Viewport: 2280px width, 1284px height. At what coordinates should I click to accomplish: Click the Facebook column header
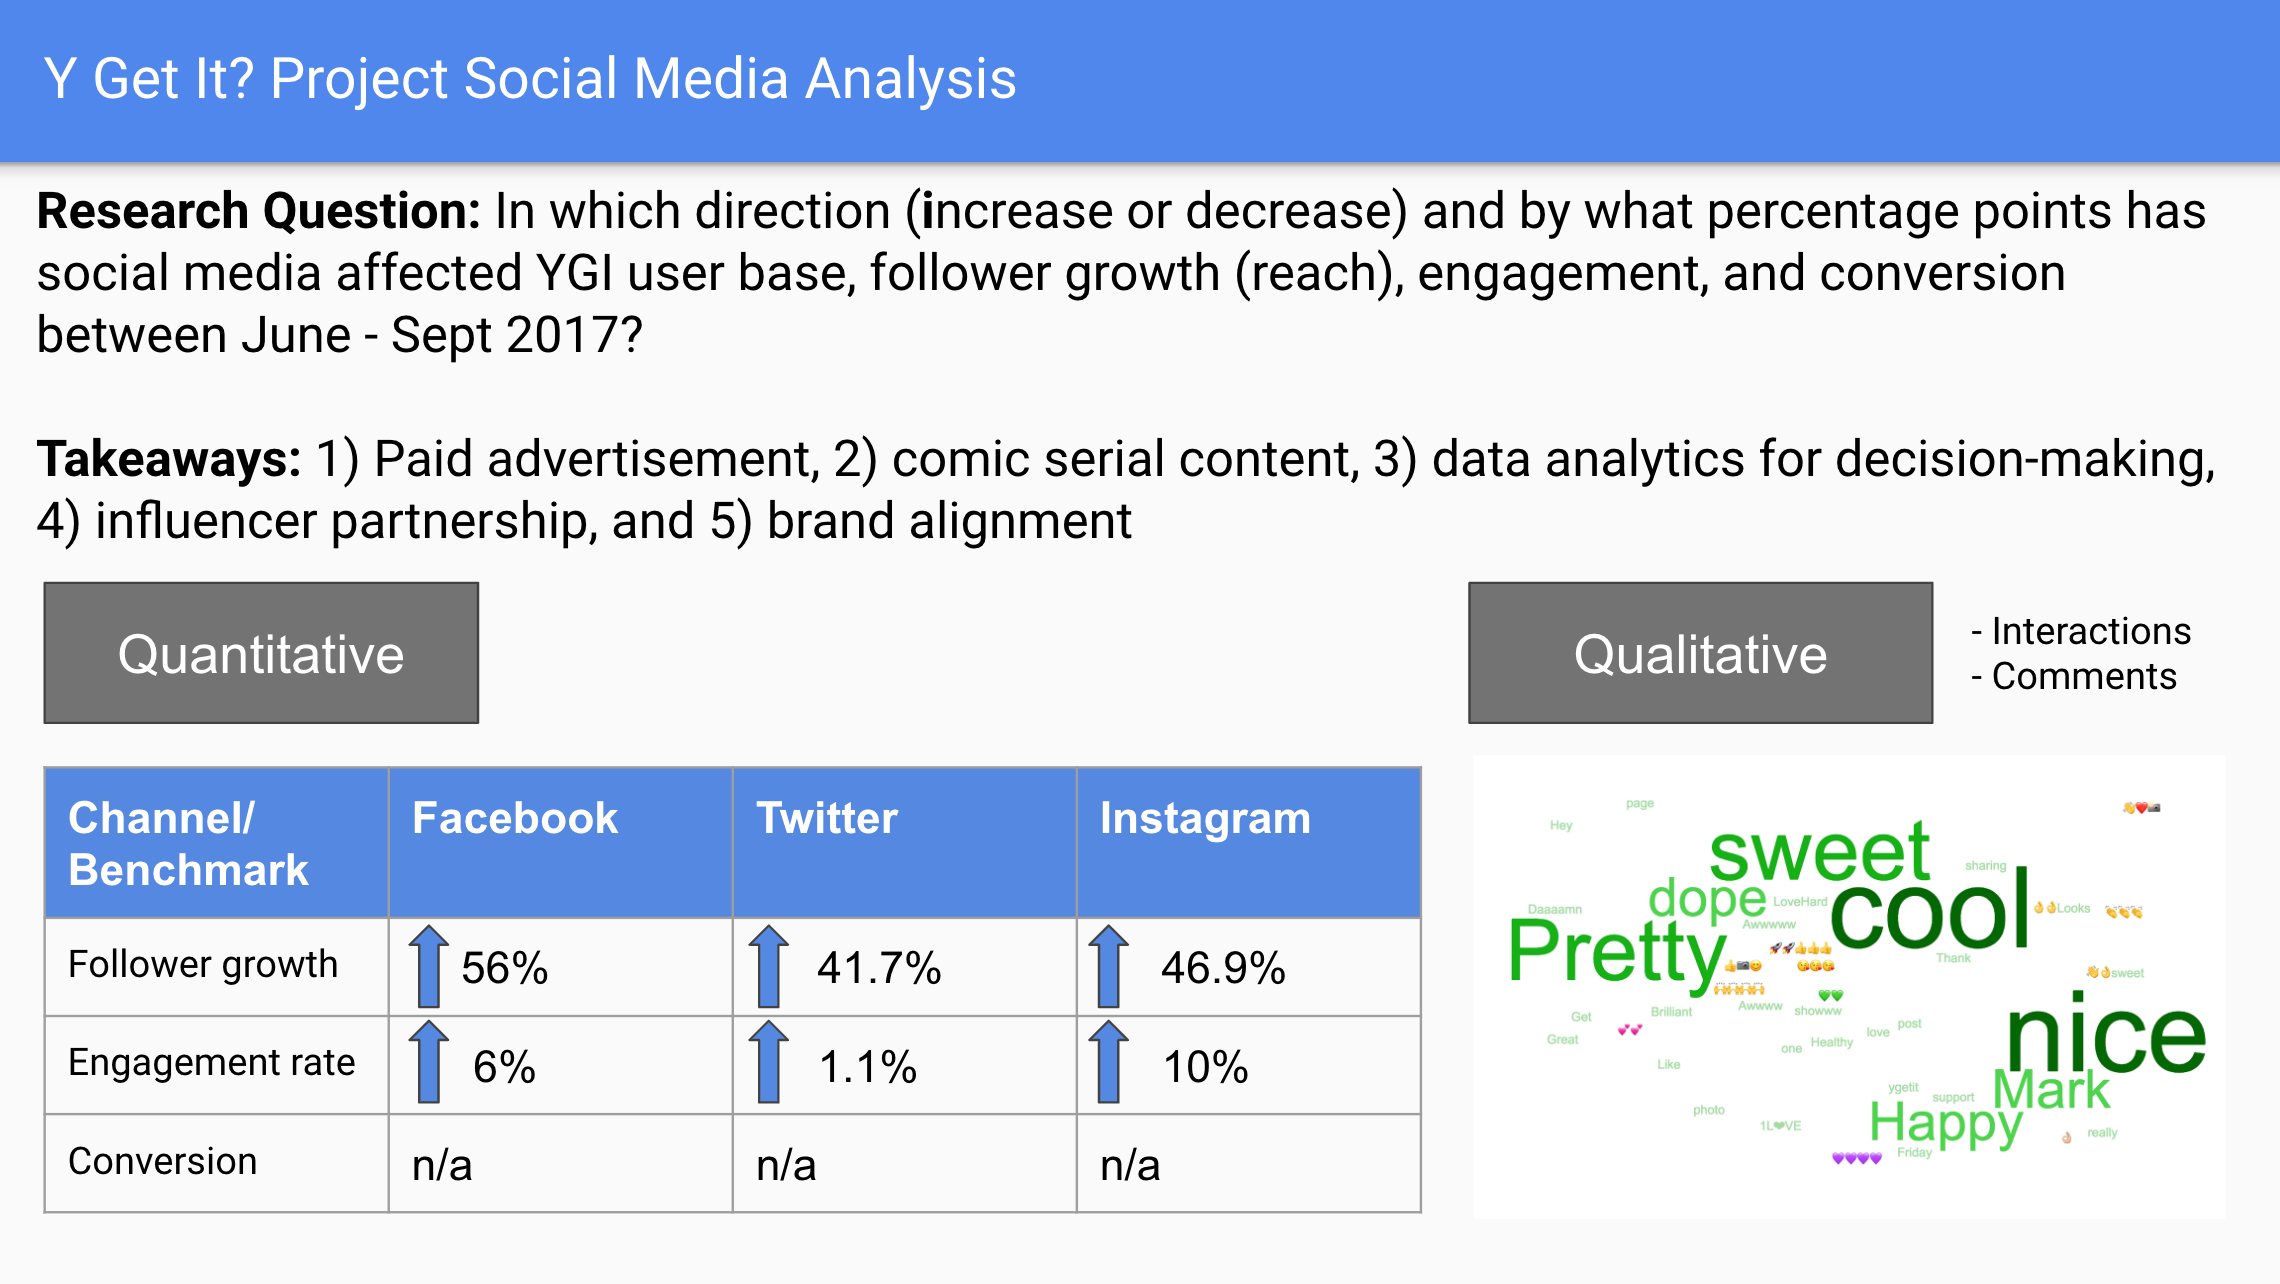click(560, 843)
